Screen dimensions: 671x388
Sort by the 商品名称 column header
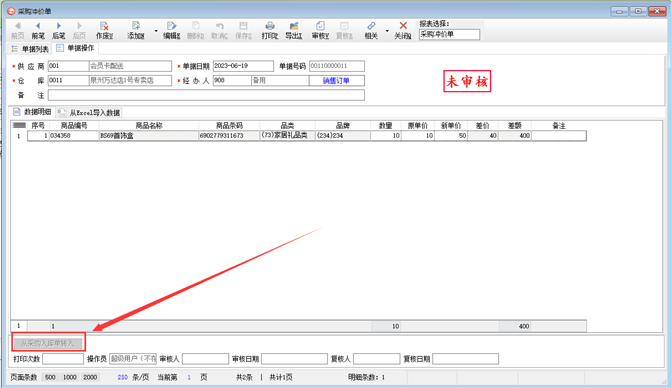[x=148, y=125]
